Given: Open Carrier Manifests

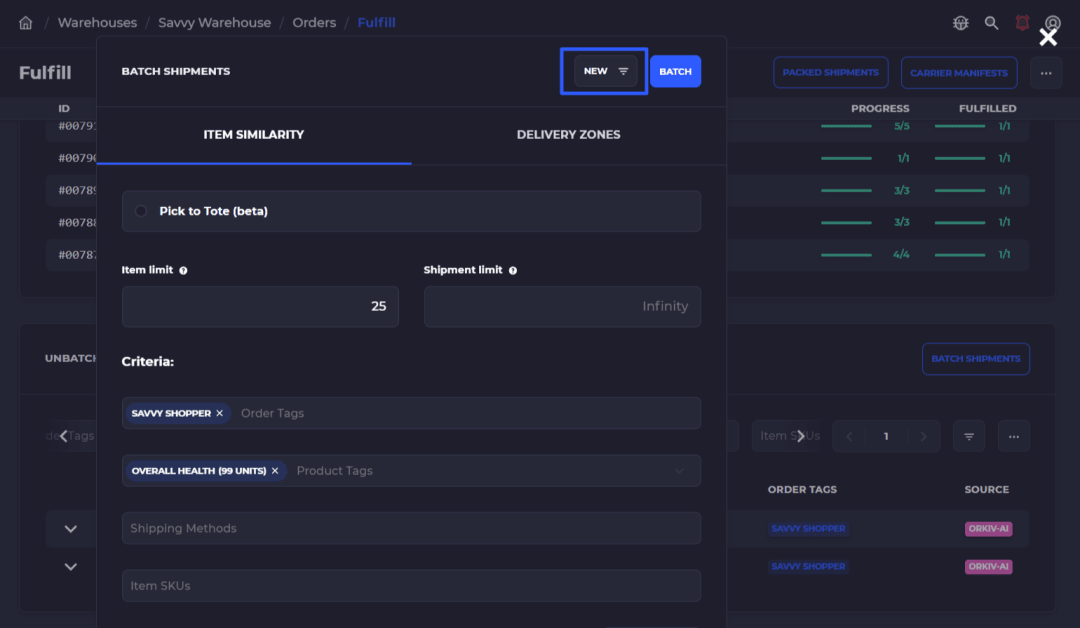Looking at the screenshot, I should click(959, 73).
